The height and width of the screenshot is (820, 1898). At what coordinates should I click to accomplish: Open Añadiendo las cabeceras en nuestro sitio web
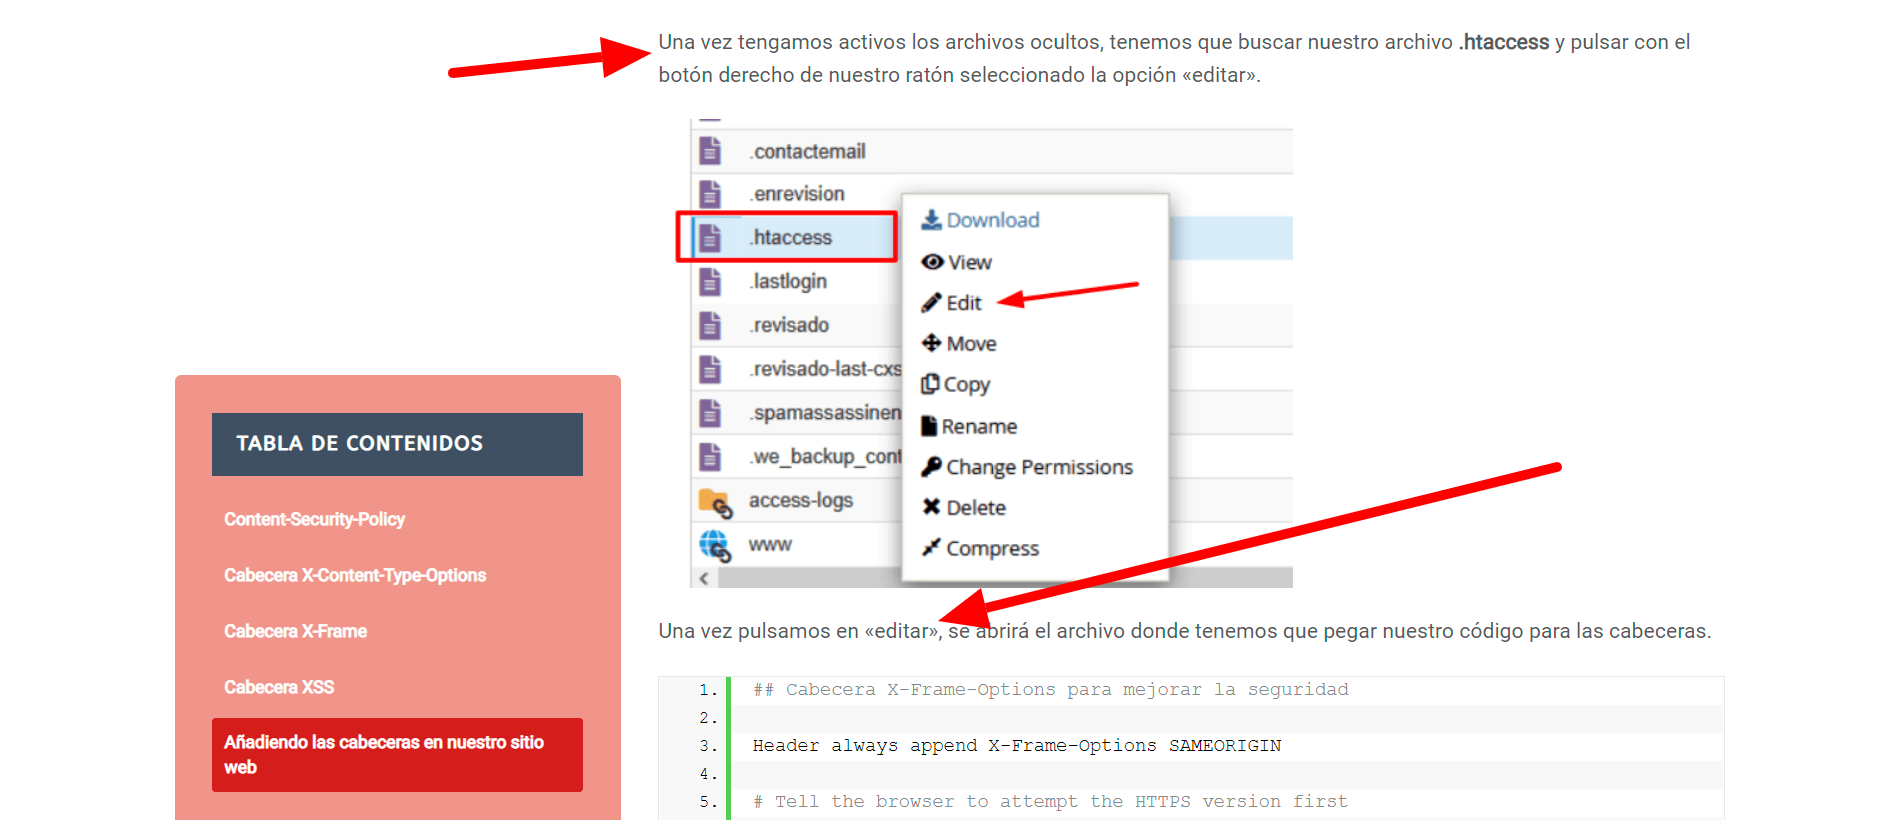coord(397,755)
